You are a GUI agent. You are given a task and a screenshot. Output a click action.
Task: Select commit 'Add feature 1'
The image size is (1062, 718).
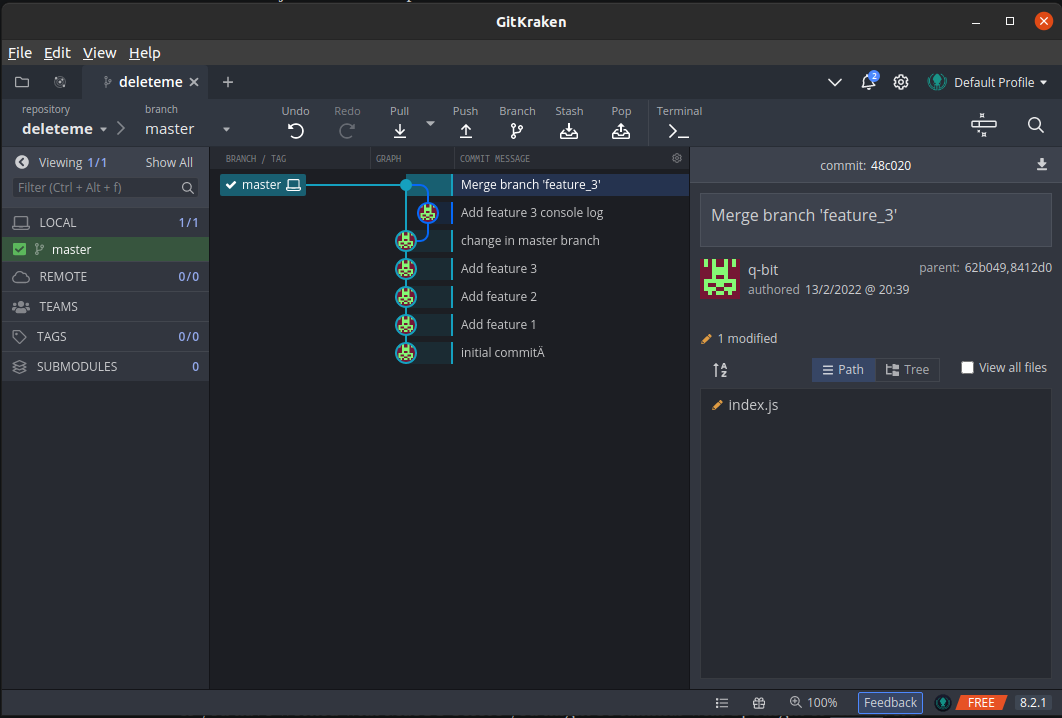[498, 324]
